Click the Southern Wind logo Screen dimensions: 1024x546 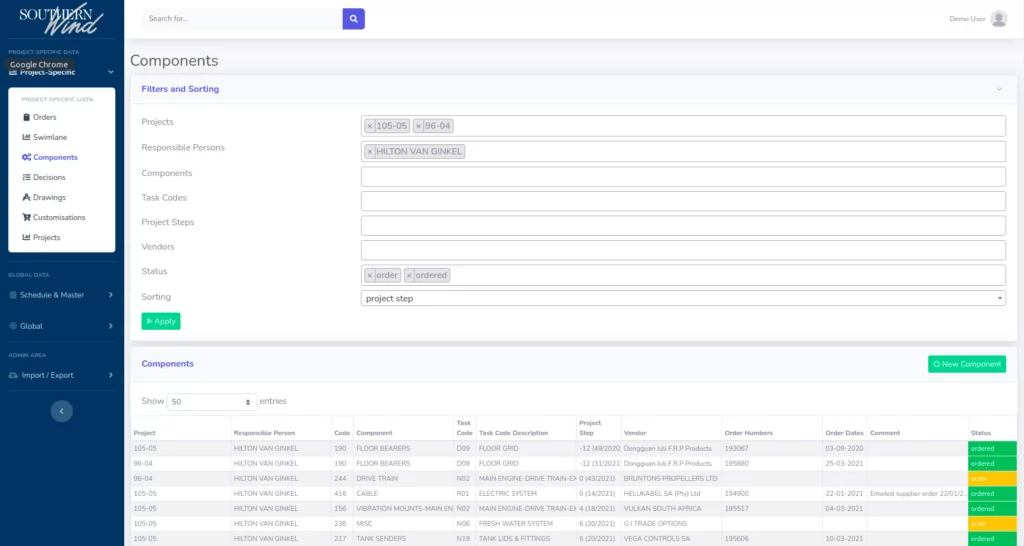[x=61, y=19]
